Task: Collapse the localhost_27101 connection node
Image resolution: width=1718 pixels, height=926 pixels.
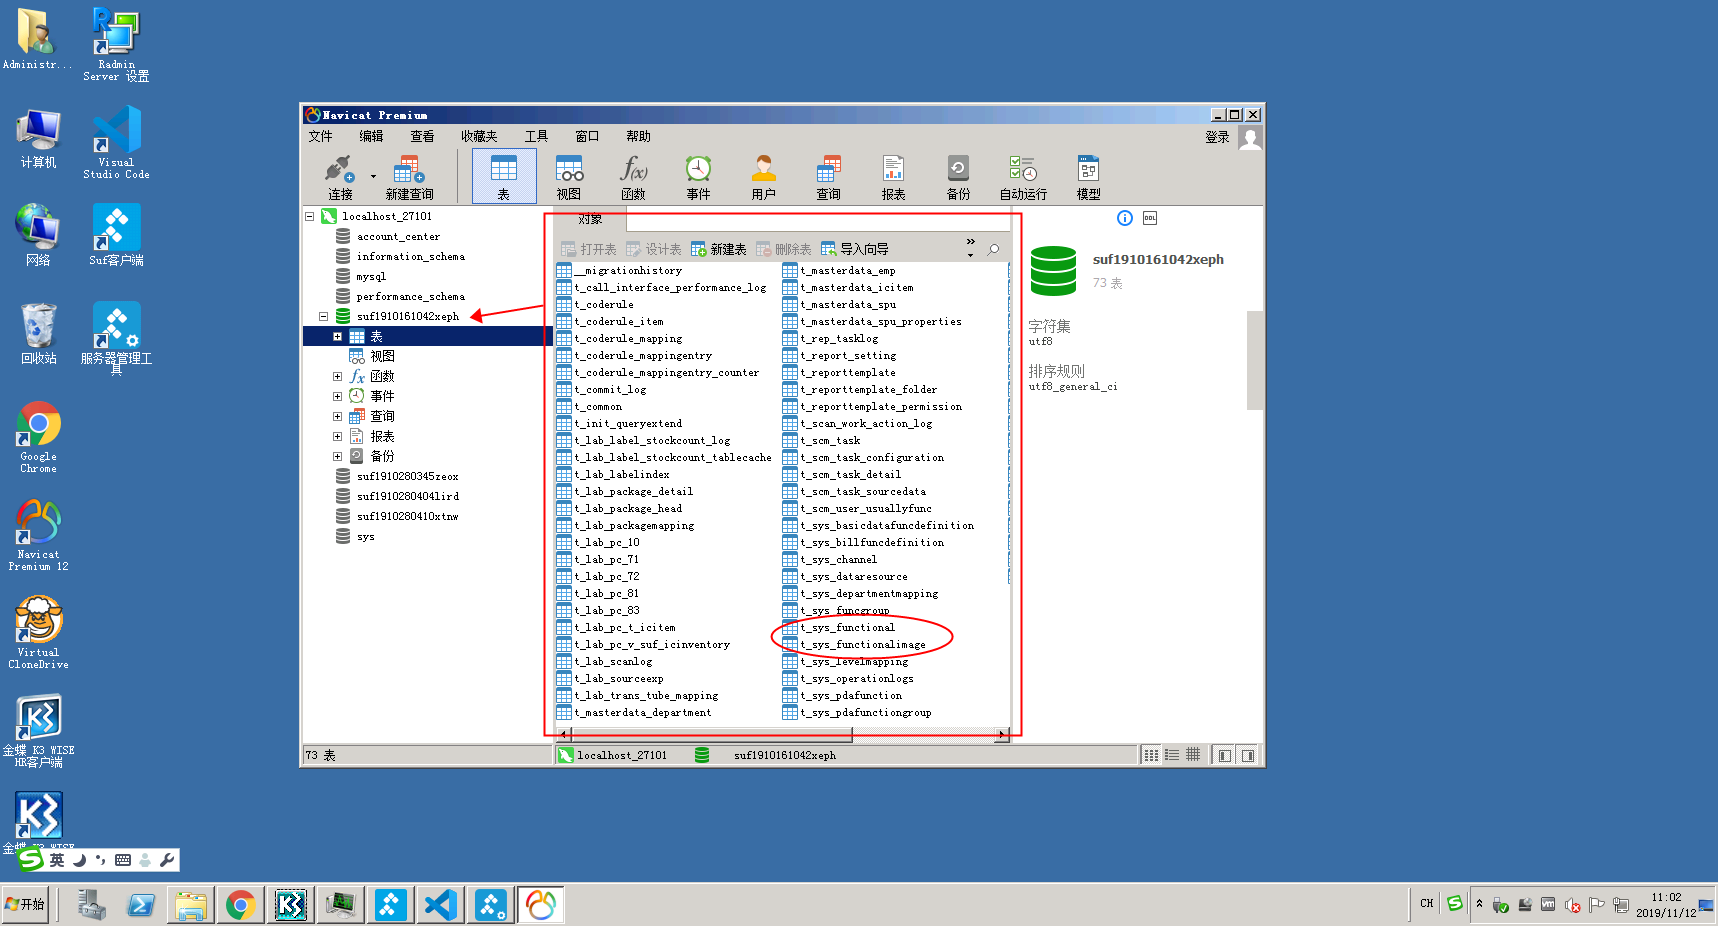Action: [309, 216]
